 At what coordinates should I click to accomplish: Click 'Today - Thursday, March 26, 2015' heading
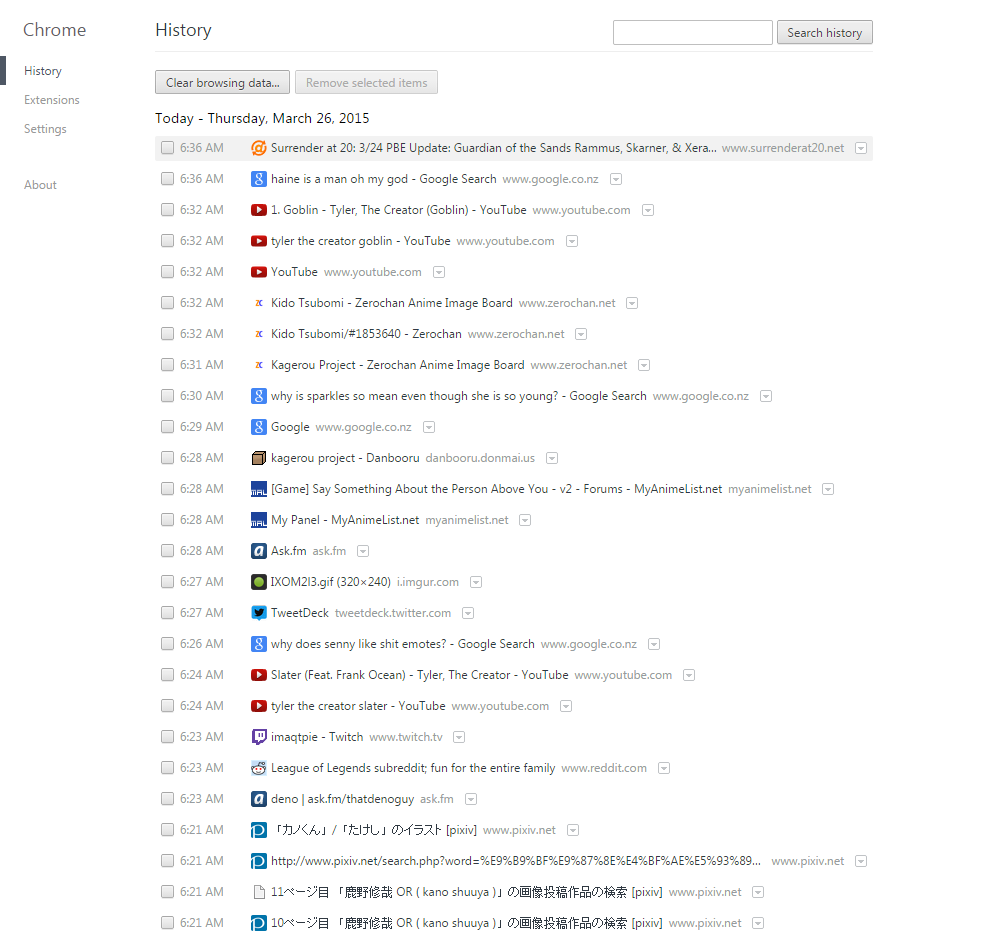tap(262, 118)
